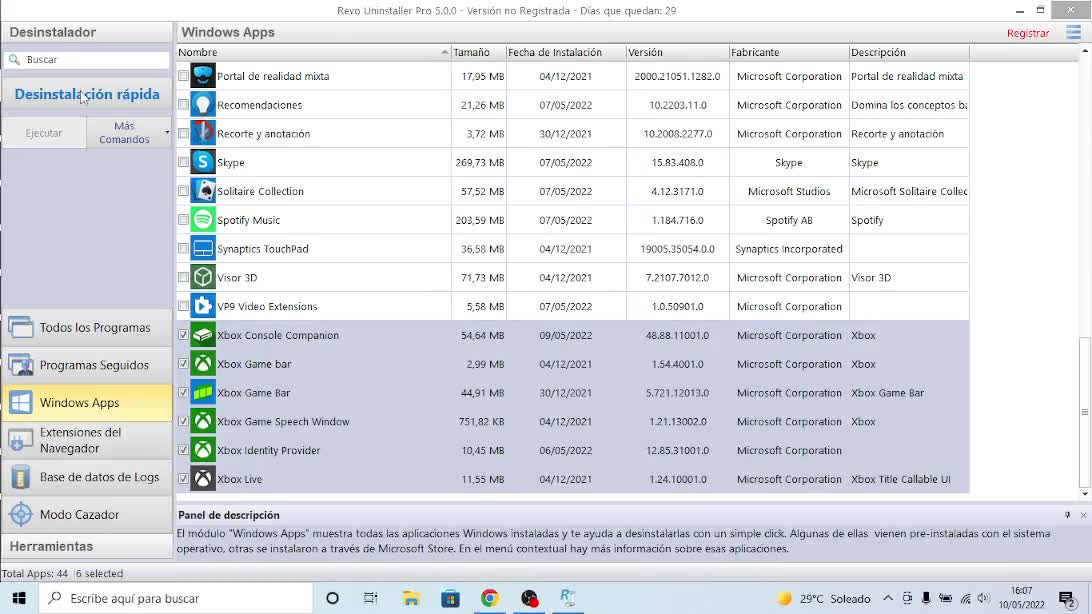Select the Recorte y anotación app icon
The height and width of the screenshot is (614, 1092).
(x=203, y=133)
